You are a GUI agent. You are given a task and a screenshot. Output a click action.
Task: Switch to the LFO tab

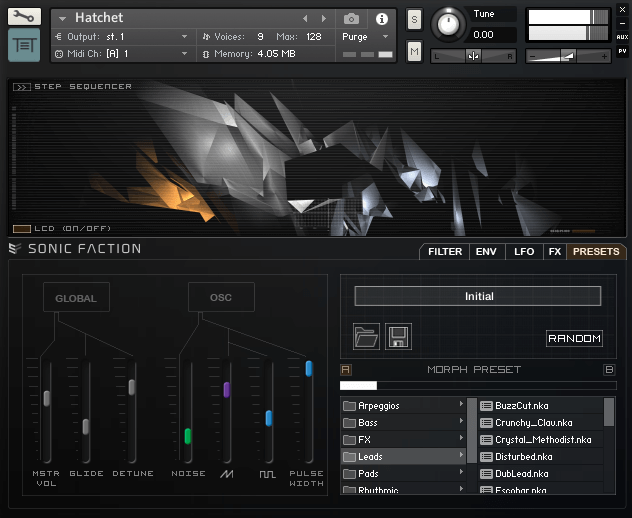click(523, 252)
